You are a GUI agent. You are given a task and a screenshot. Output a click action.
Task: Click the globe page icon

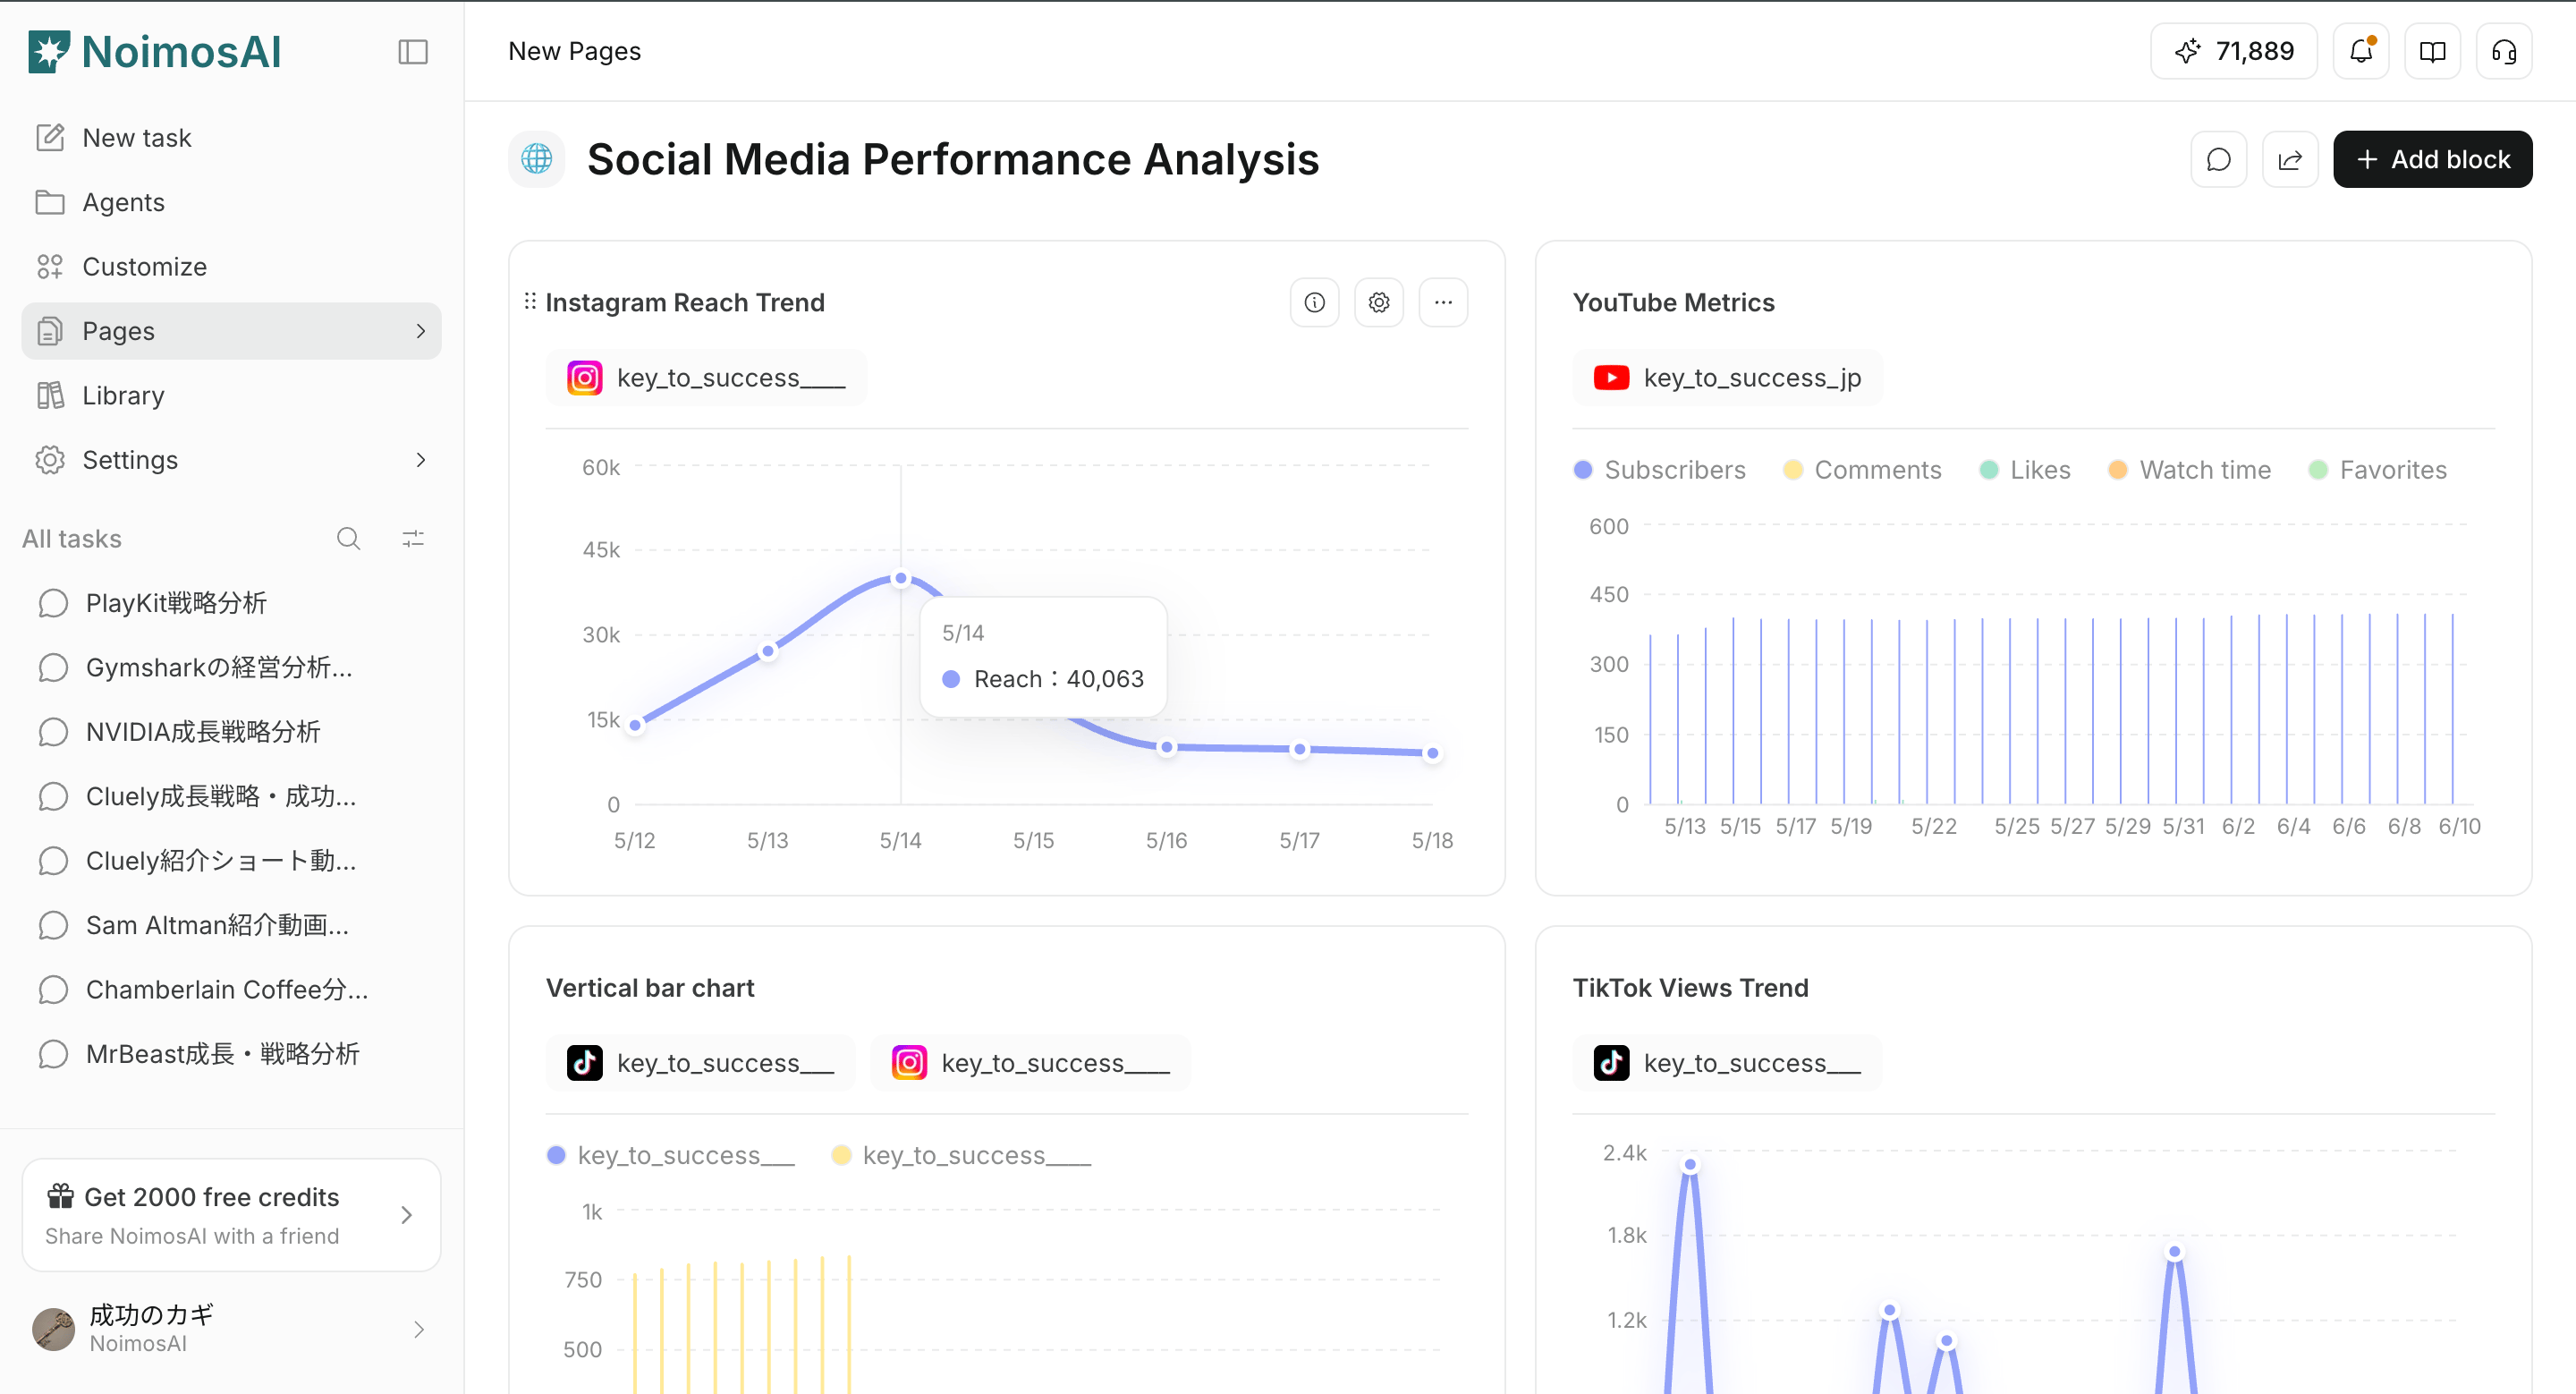(537, 159)
